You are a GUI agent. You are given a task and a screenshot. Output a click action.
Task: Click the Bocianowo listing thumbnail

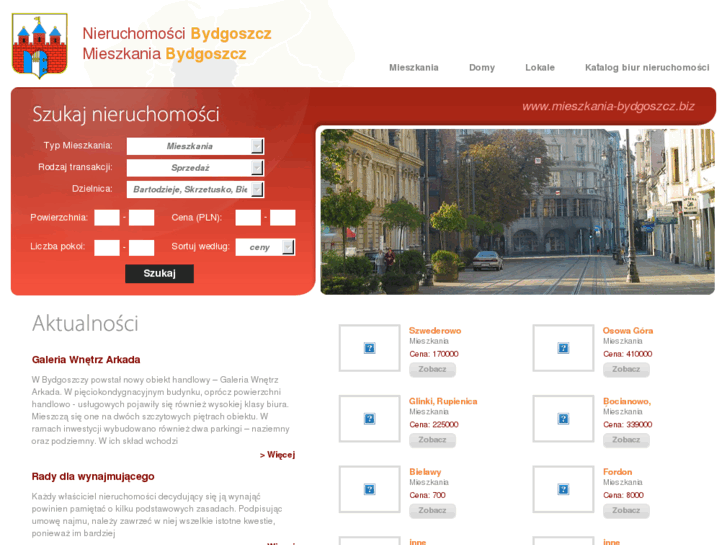click(563, 418)
